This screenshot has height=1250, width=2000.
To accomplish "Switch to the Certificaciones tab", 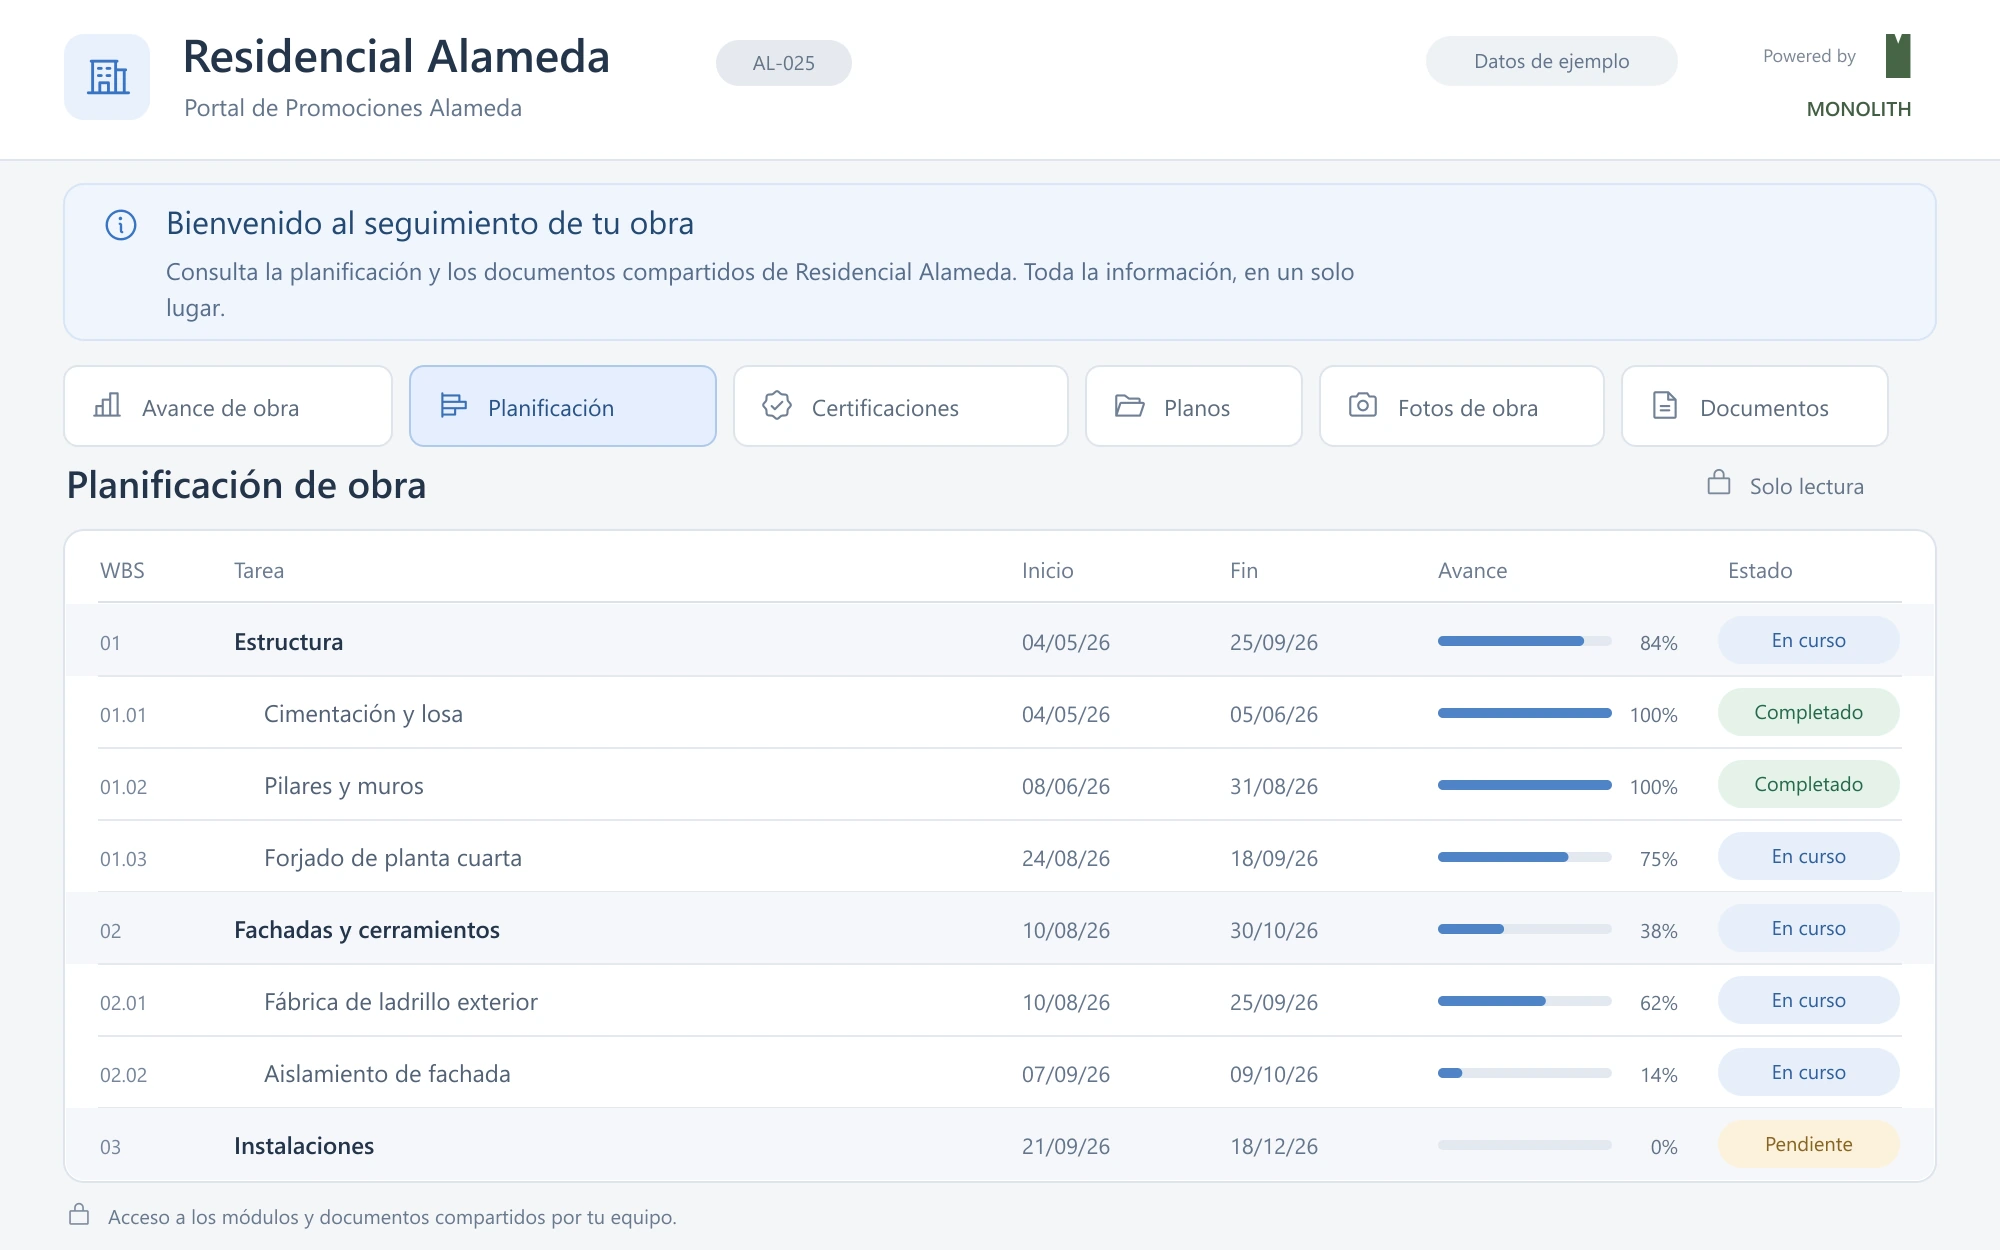I will pyautogui.click(x=901, y=406).
